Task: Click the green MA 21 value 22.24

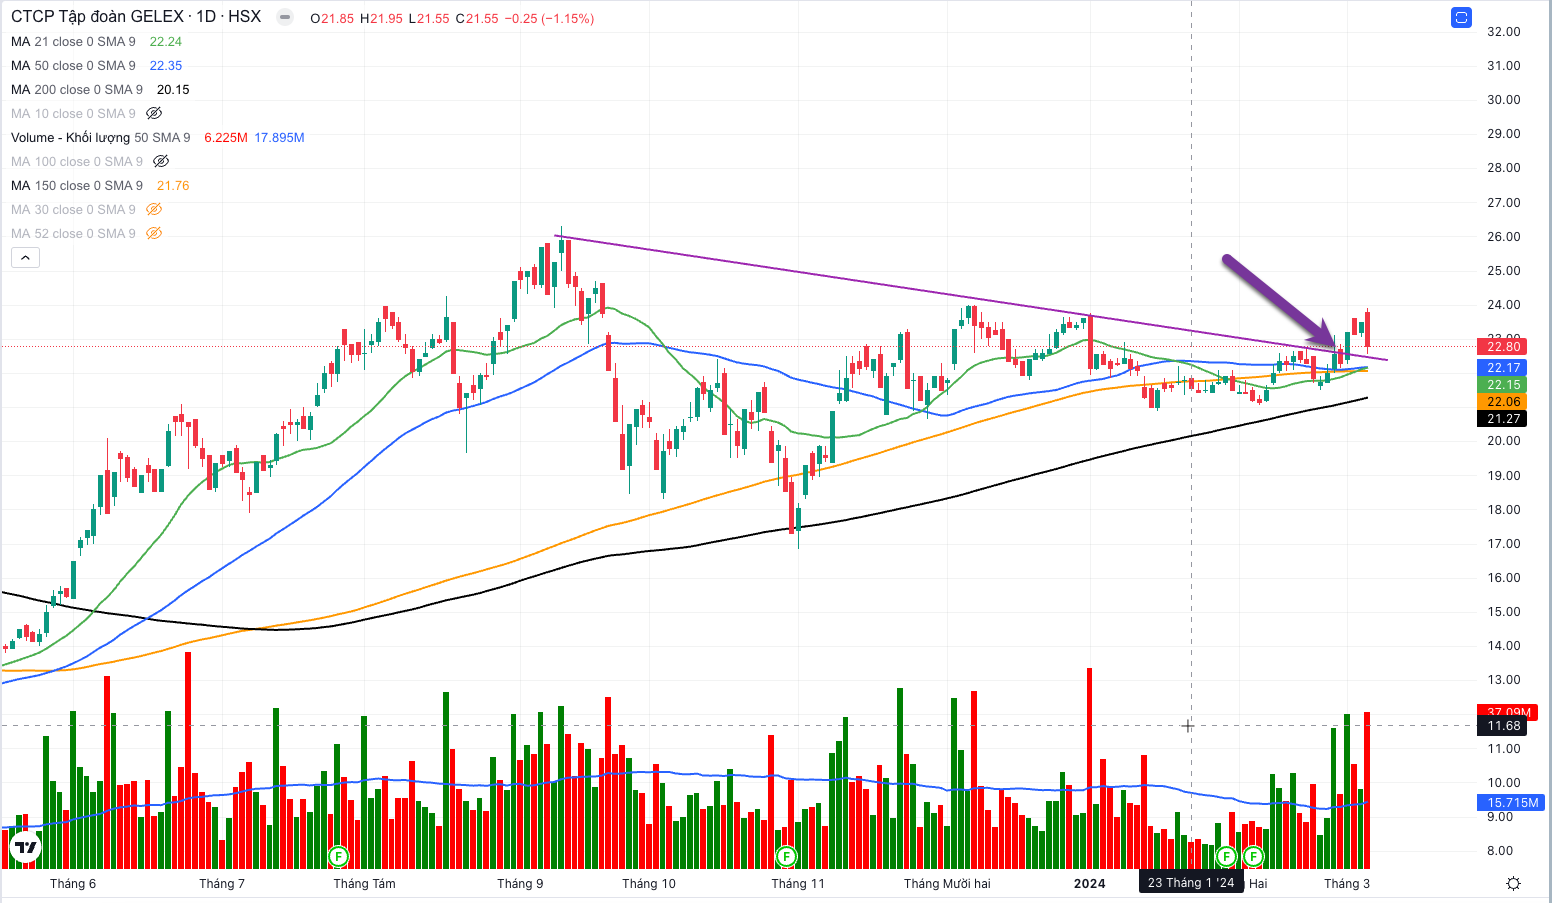Action: click(166, 41)
